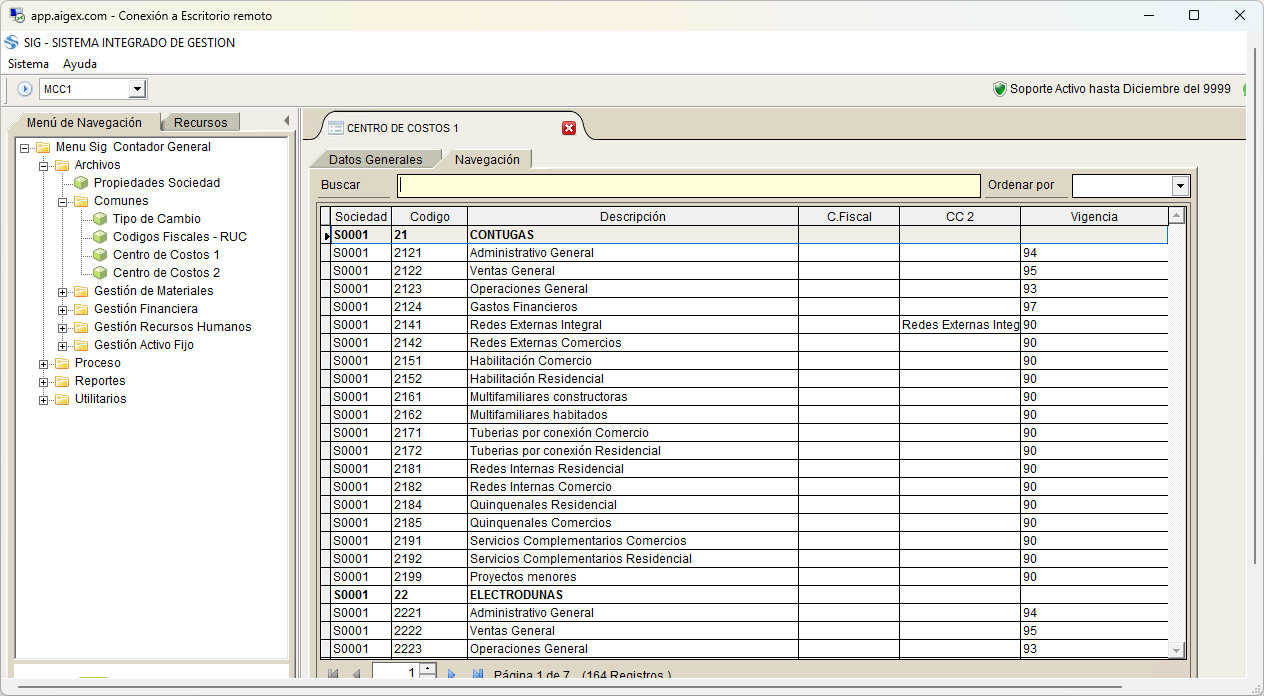Open the MCC1 combo box dropdown

(x=138, y=89)
